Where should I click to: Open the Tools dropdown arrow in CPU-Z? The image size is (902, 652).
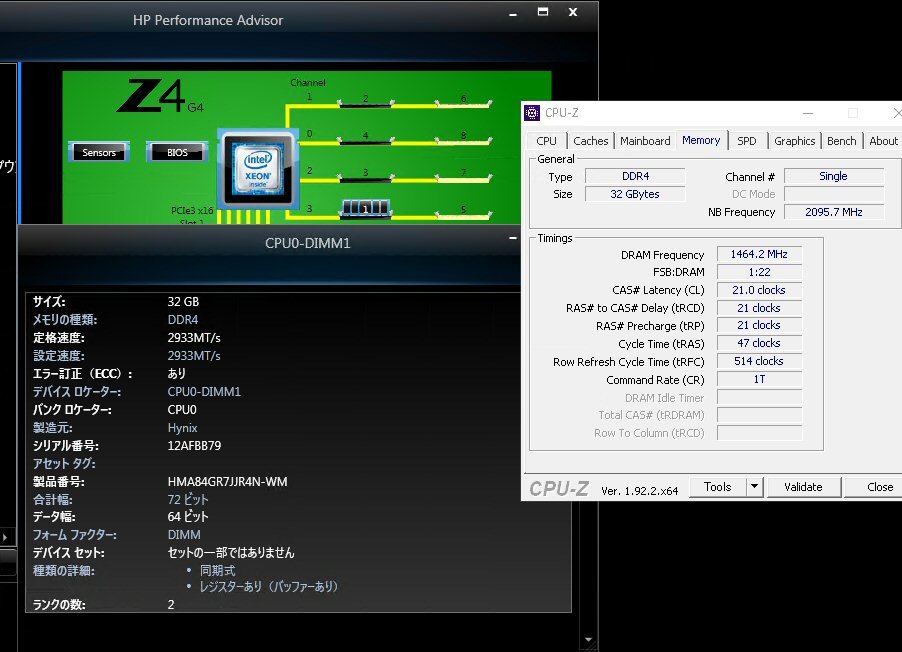(754, 487)
